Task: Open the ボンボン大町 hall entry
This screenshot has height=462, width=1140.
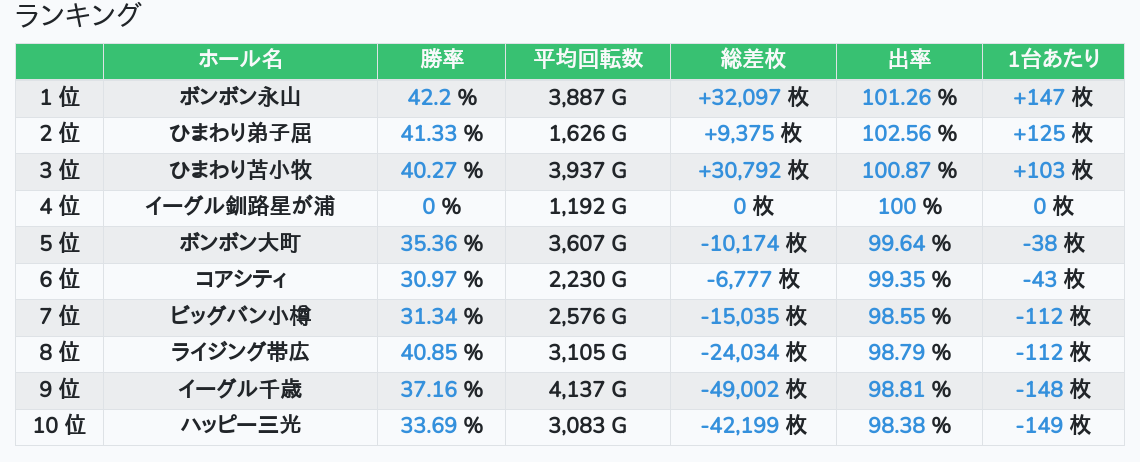Action: pyautogui.click(x=240, y=244)
